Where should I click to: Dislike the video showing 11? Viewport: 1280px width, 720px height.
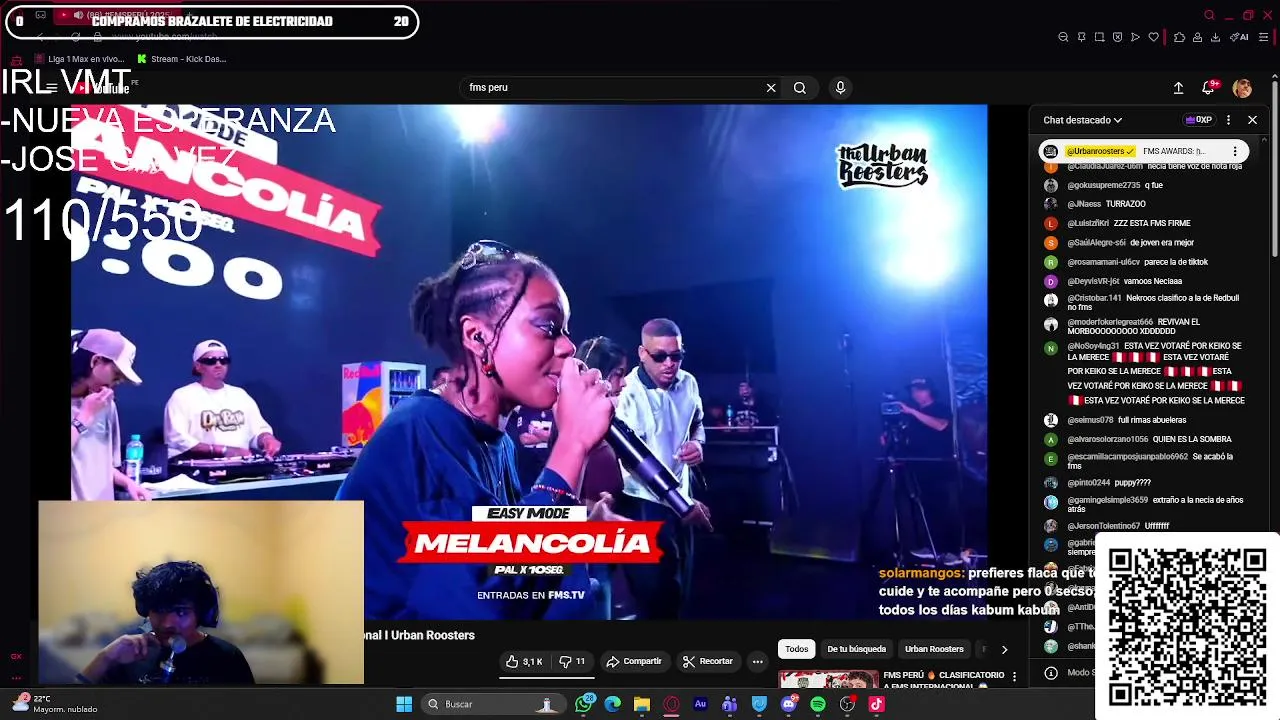573,662
